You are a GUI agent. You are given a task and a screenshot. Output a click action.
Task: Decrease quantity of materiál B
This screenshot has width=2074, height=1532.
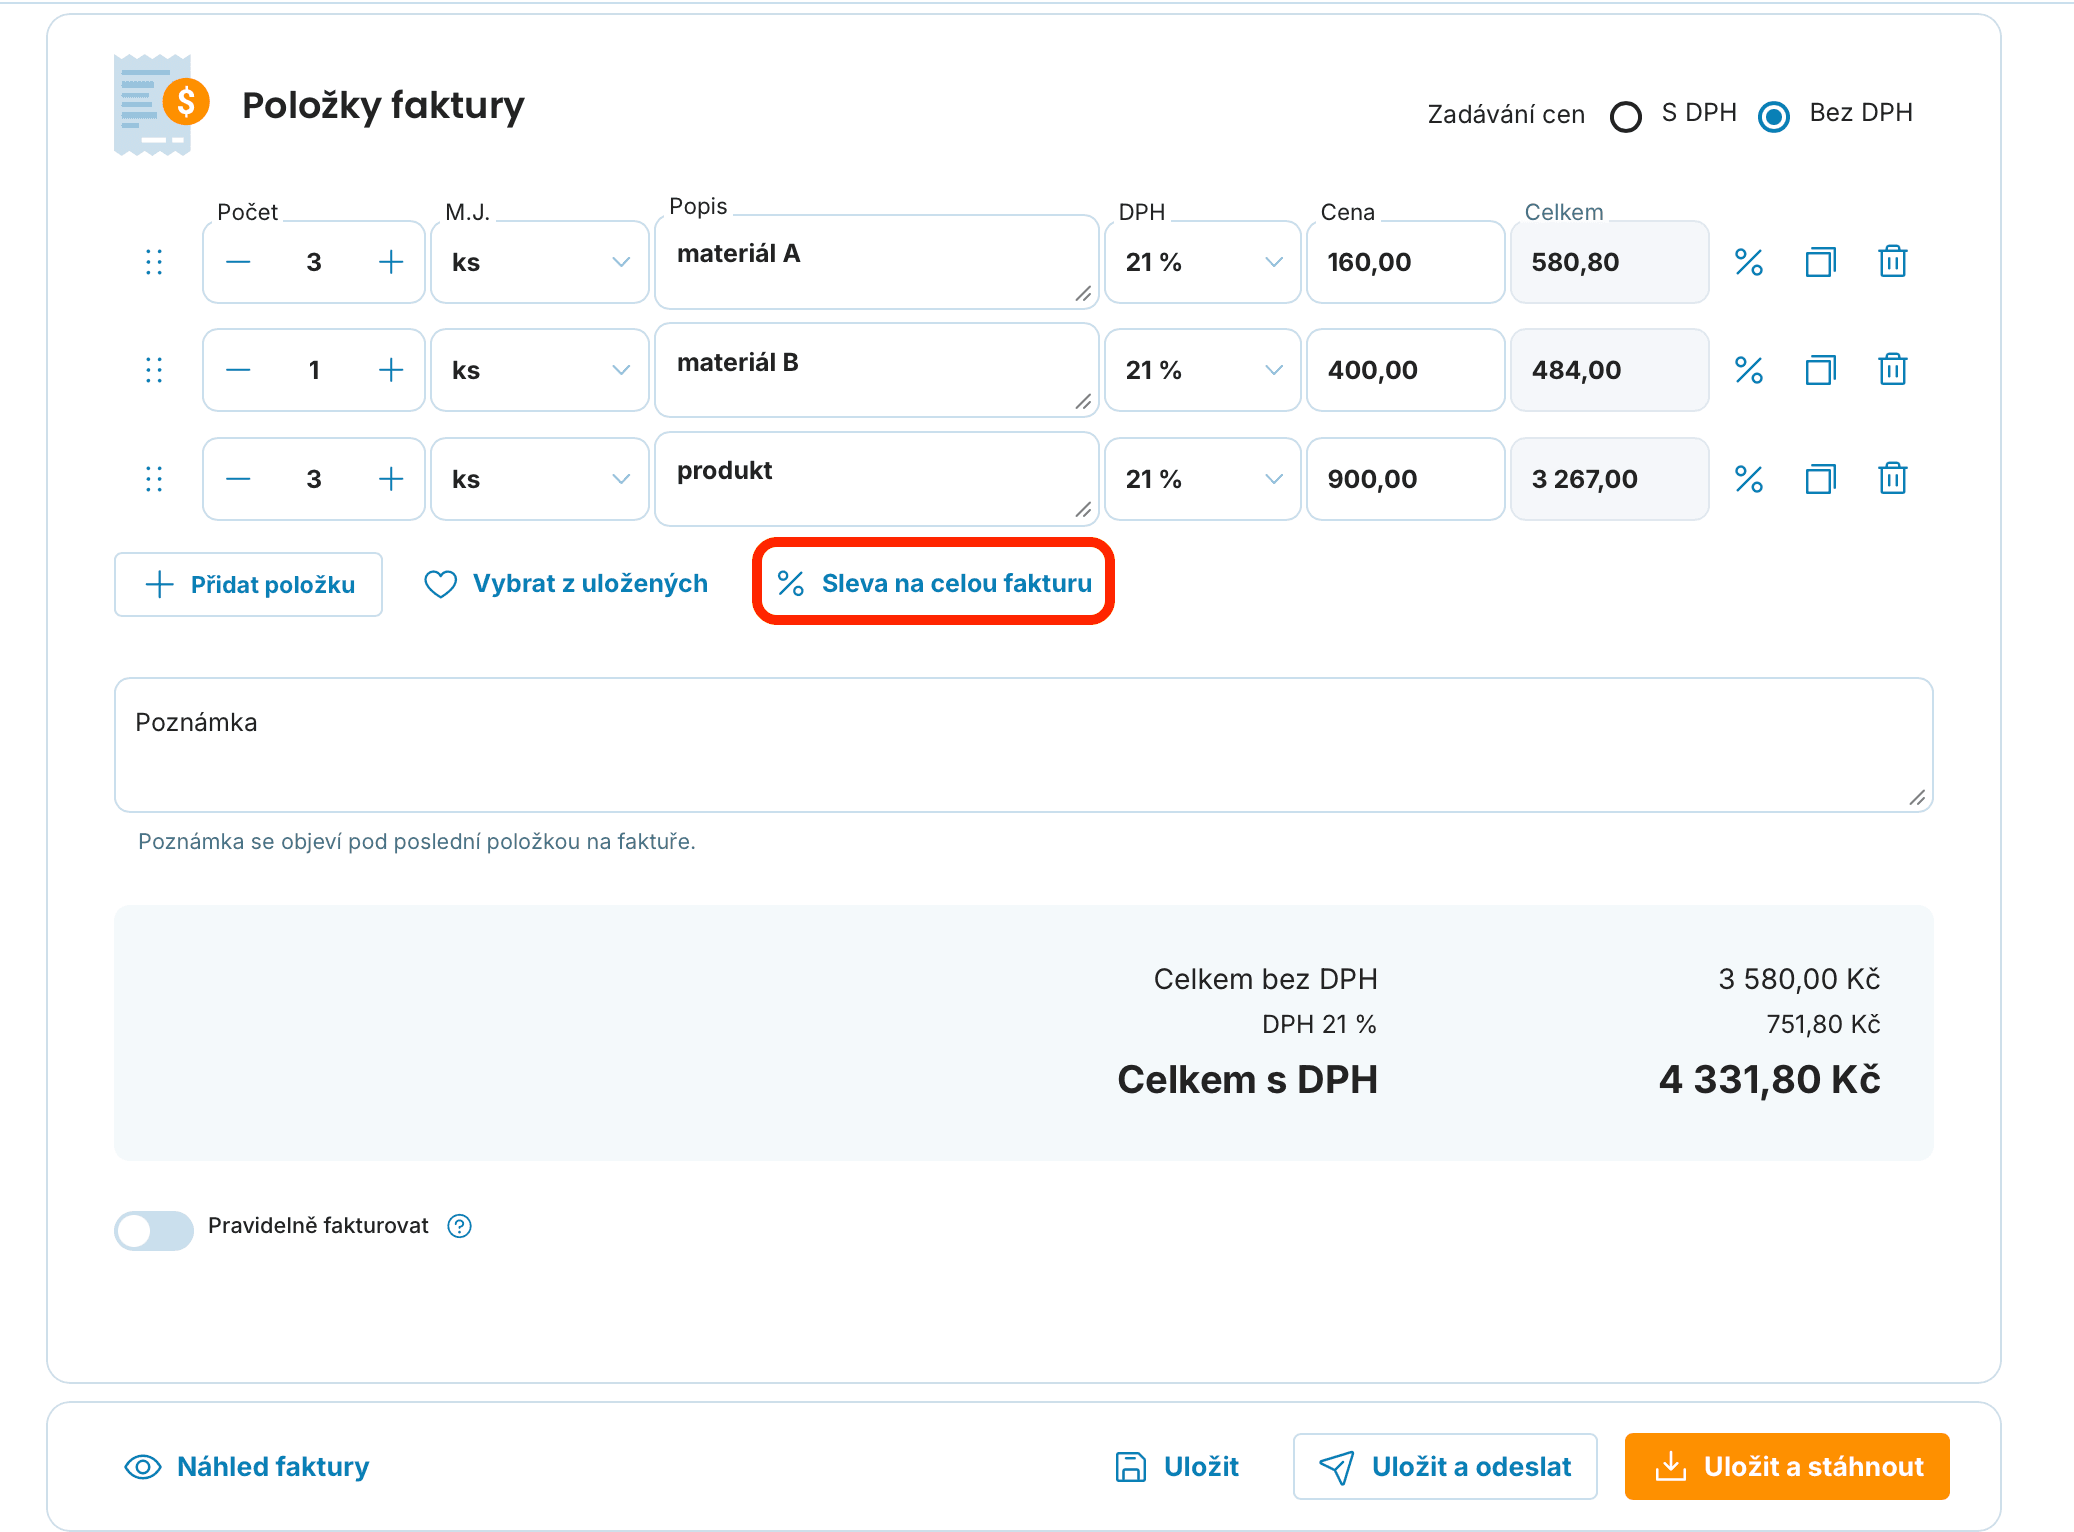[238, 370]
